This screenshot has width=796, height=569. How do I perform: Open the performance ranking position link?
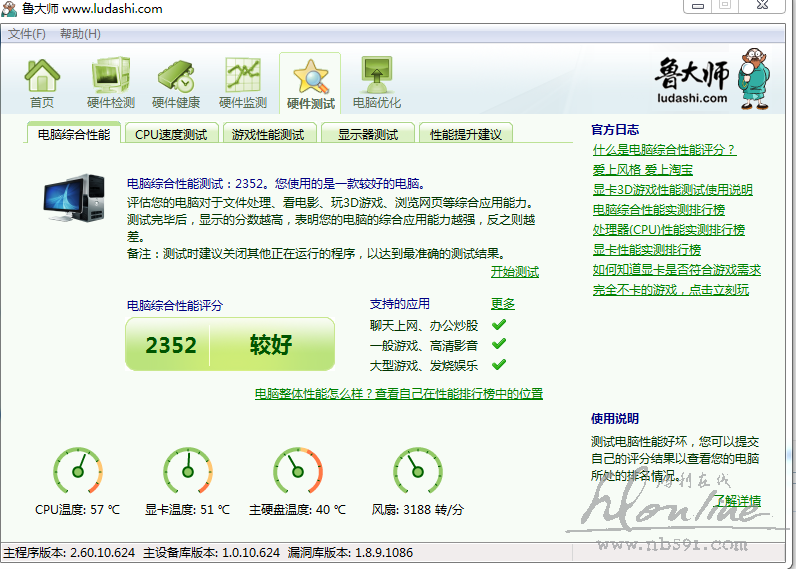(x=399, y=394)
